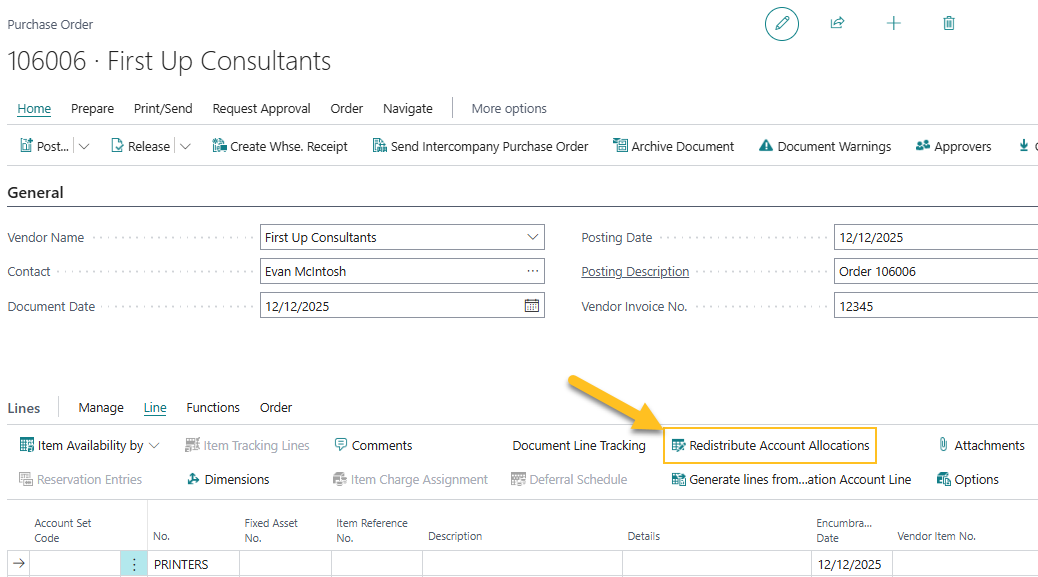View Document Warnings
This screenshot has height=577, width=1038.
(x=825, y=145)
